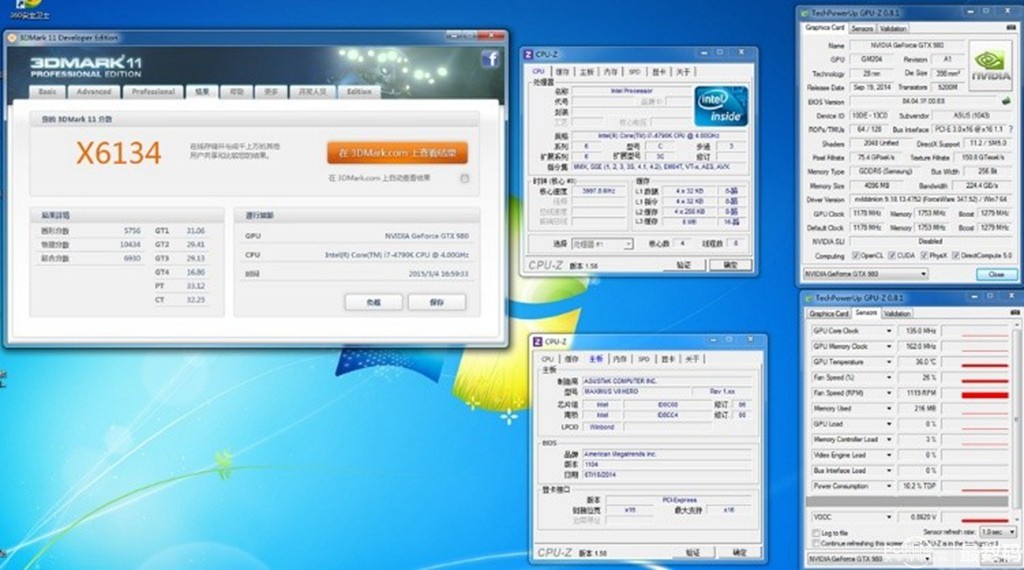Open the GPU Load sensor dropdown
This screenshot has width=1024, height=570.
click(889, 424)
